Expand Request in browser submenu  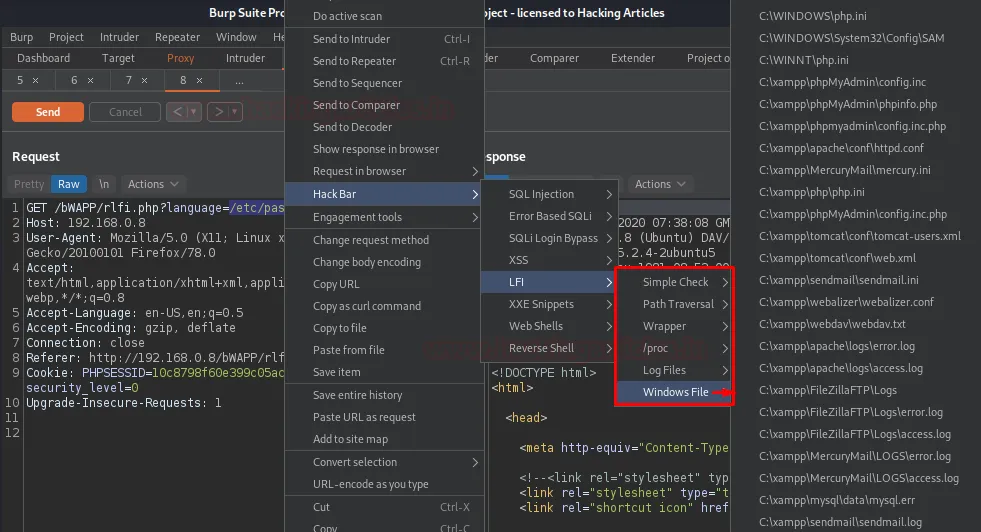384,171
